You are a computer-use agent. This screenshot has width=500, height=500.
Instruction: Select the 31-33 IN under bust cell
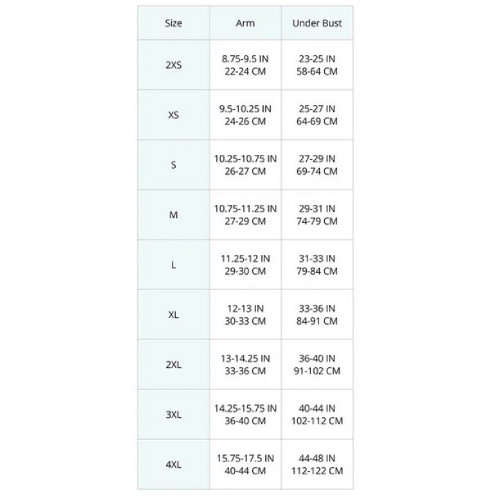[317, 265]
